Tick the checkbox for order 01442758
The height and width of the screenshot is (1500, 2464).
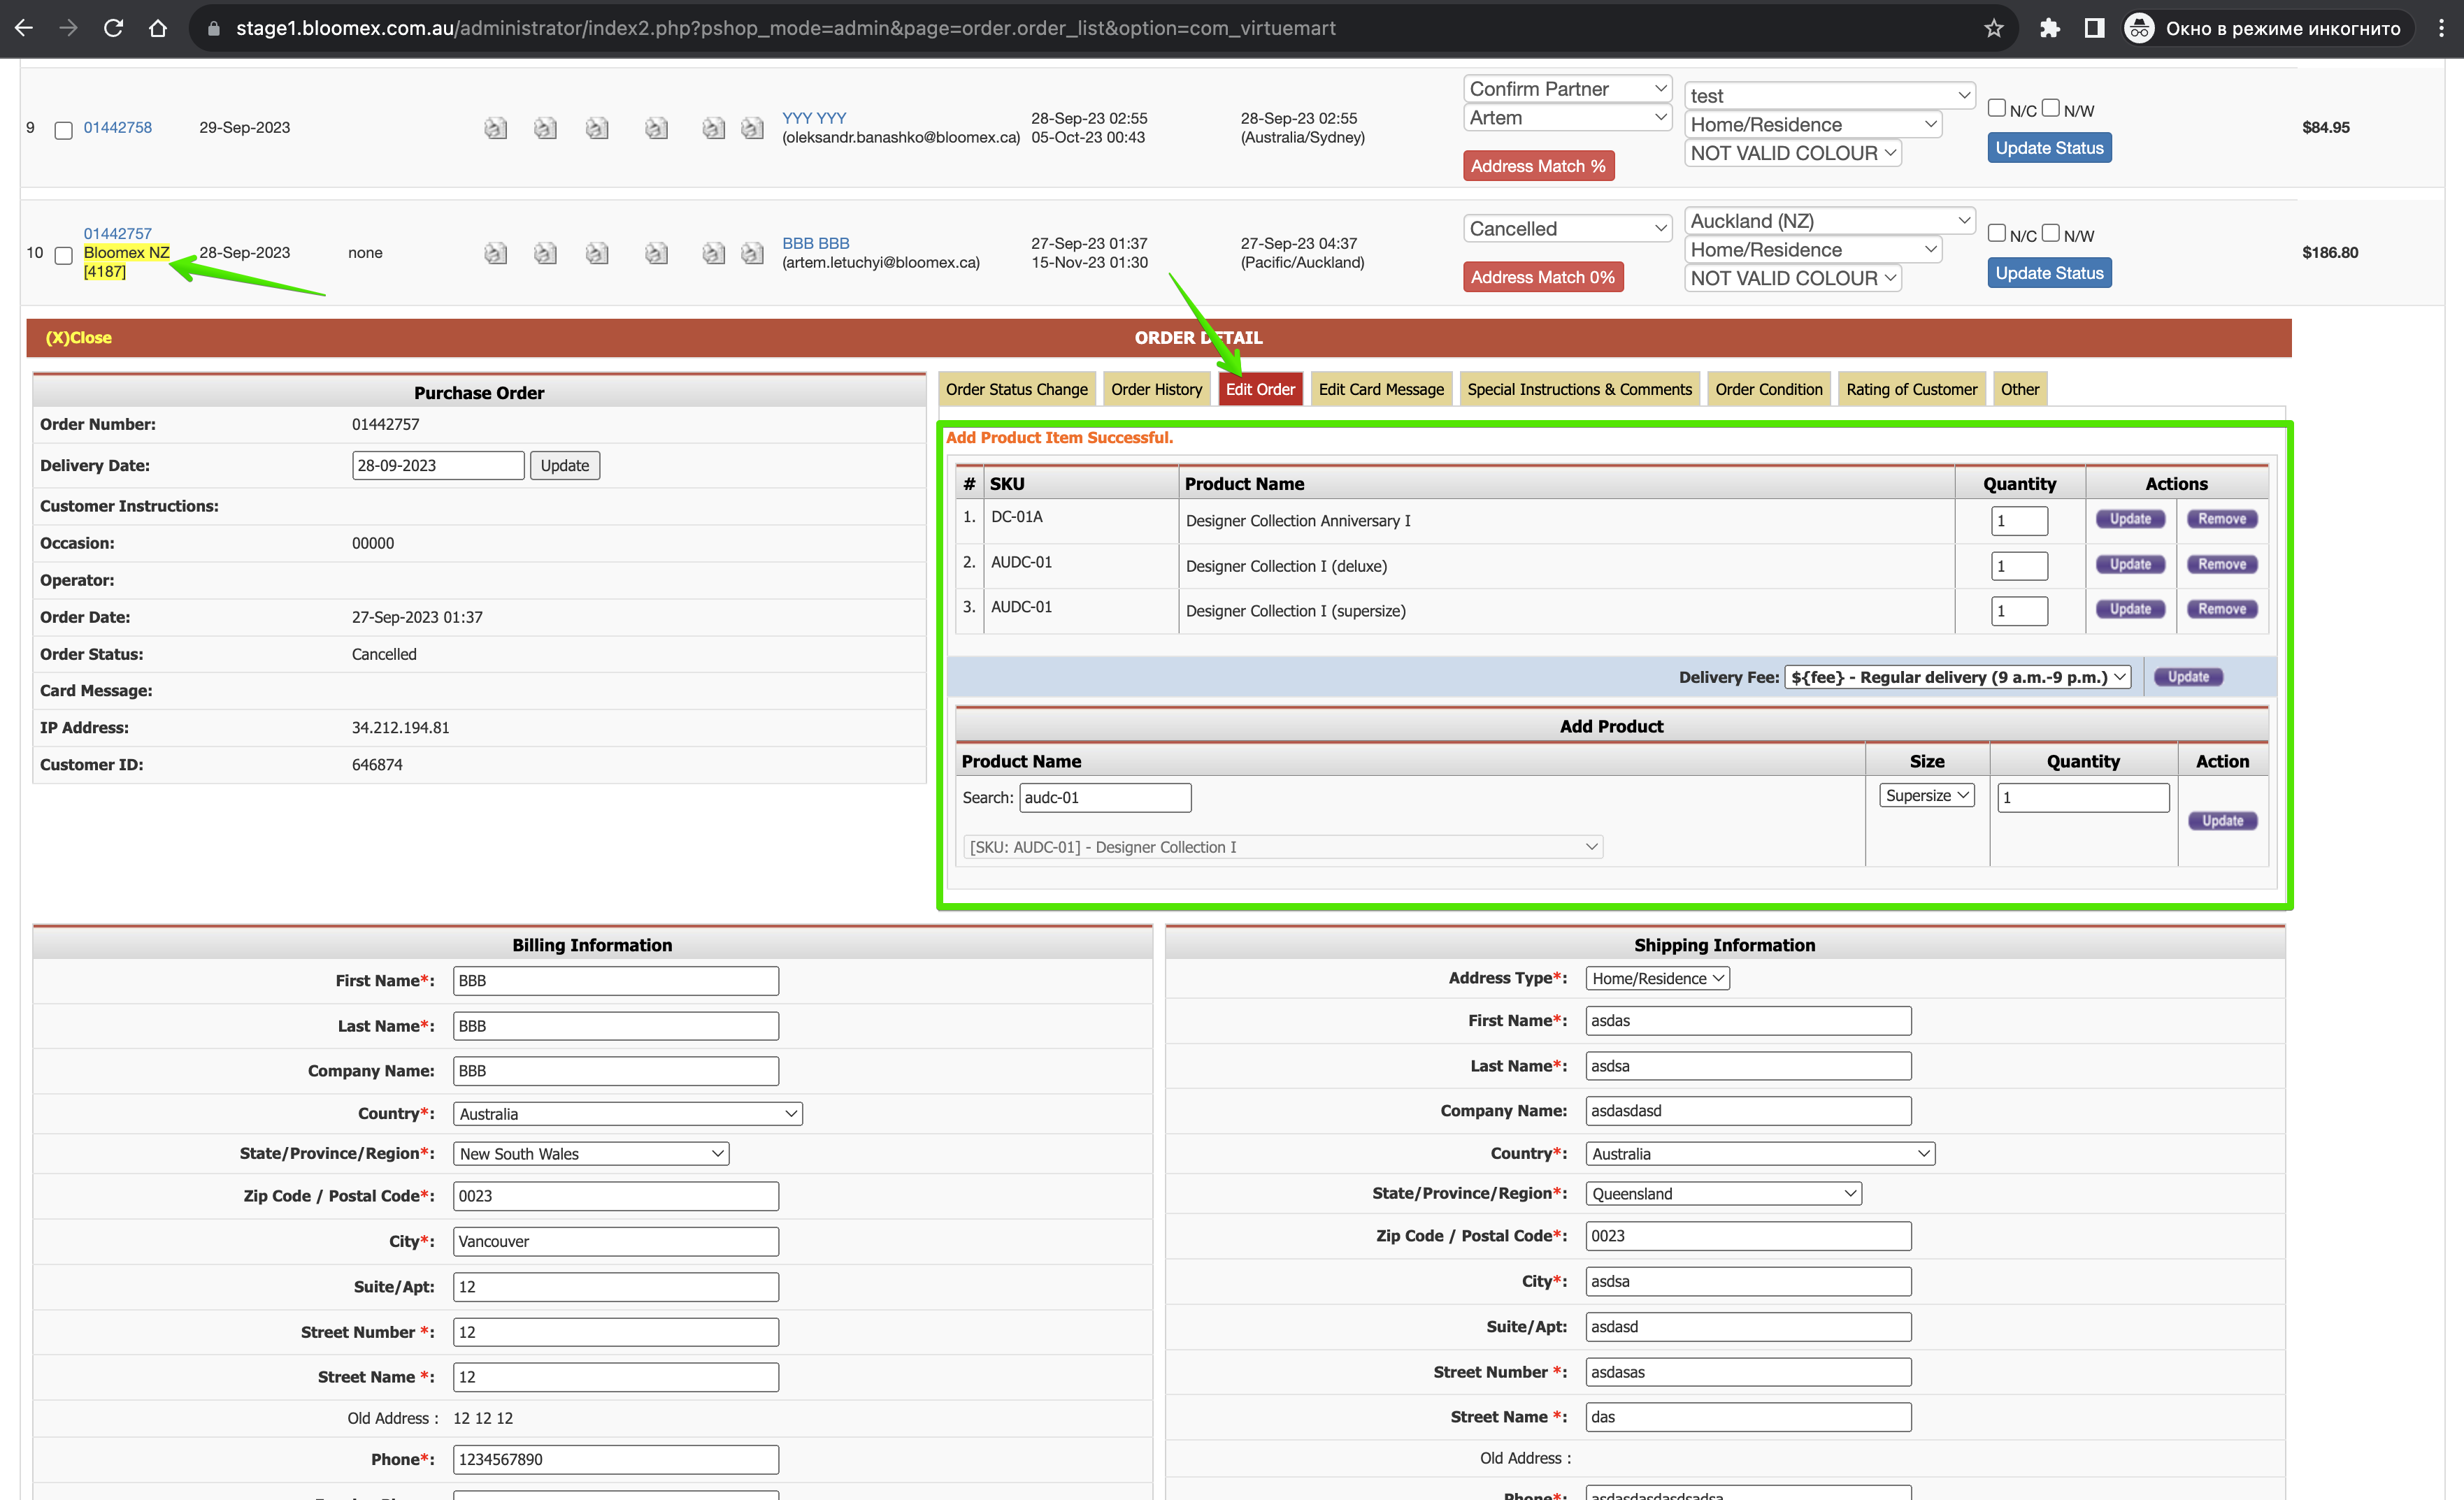tap(63, 130)
